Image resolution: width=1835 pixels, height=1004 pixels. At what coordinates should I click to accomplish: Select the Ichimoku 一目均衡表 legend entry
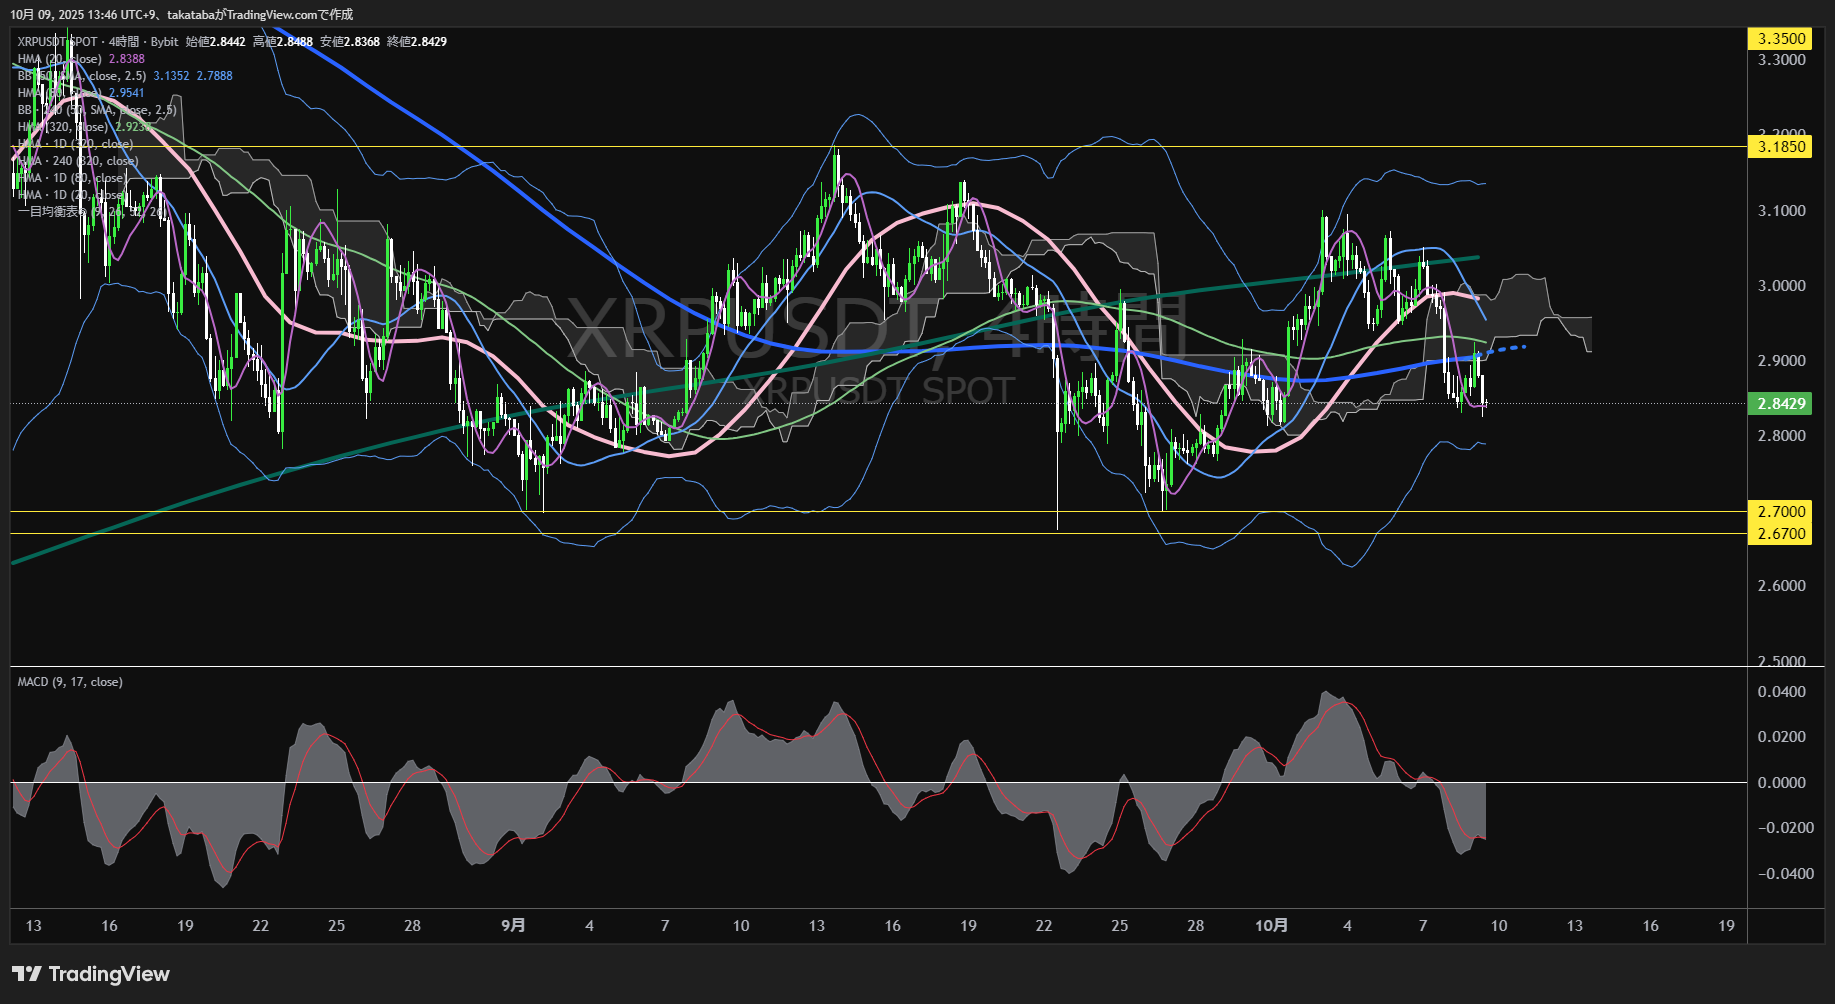tap(50, 212)
